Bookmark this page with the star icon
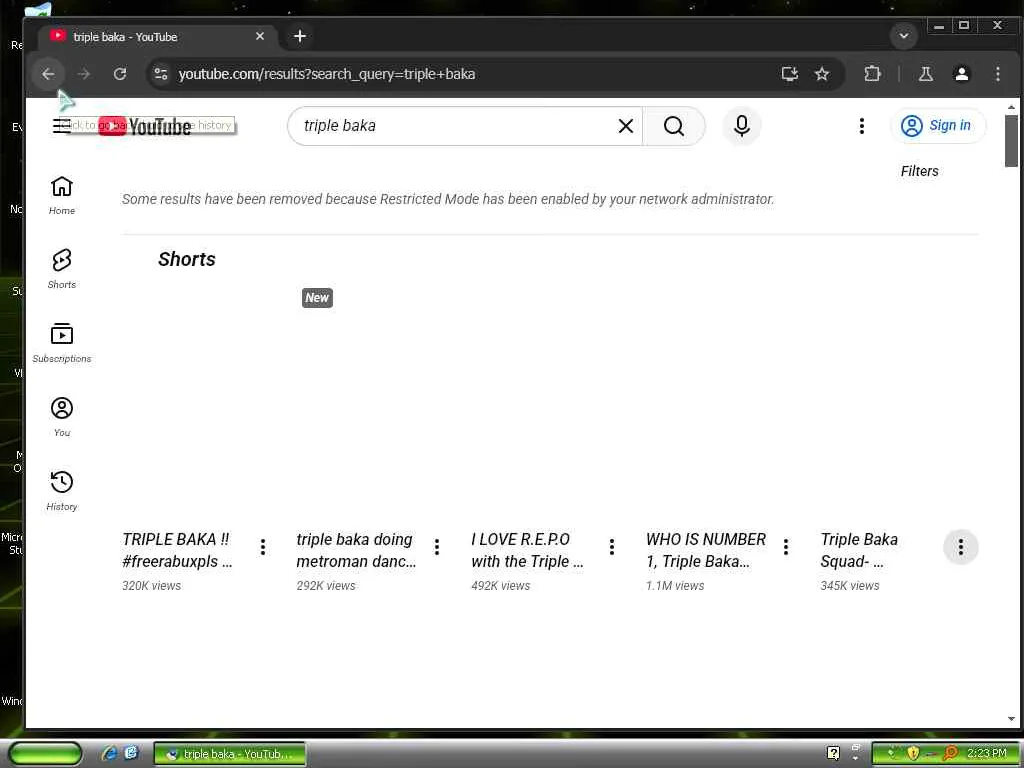Image resolution: width=1024 pixels, height=768 pixels. (x=822, y=74)
